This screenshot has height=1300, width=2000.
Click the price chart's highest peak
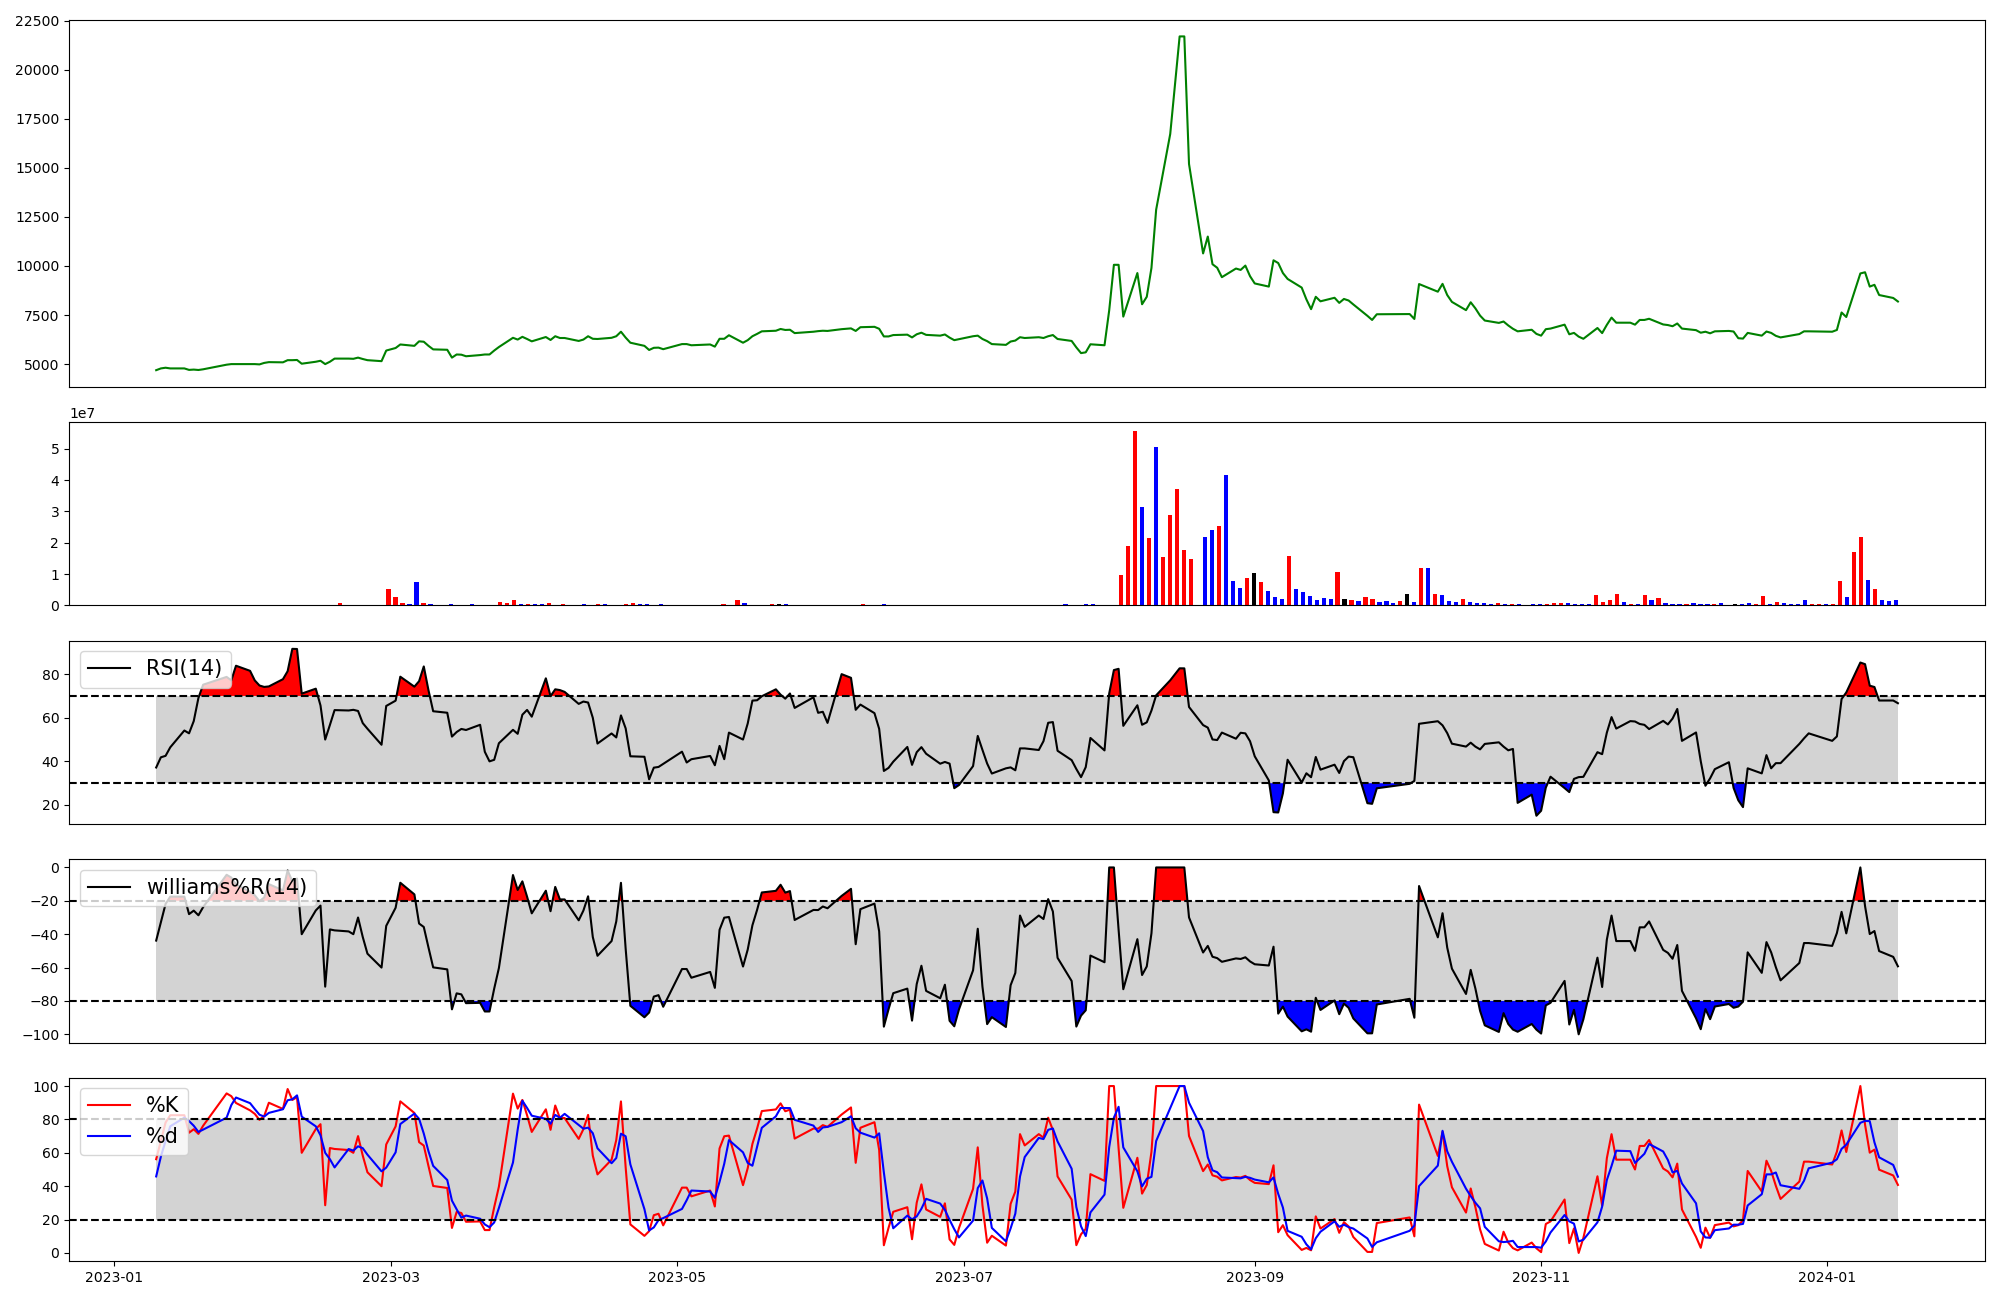[1182, 37]
